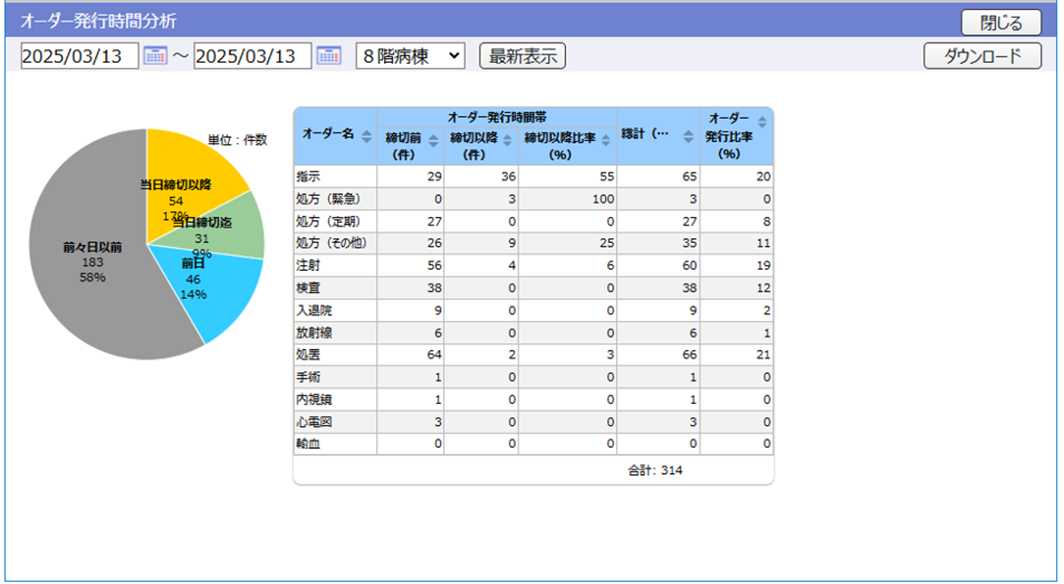The height and width of the screenshot is (584, 1064).
Task: Sort by 締切前 (件) column
Action: coord(433,142)
